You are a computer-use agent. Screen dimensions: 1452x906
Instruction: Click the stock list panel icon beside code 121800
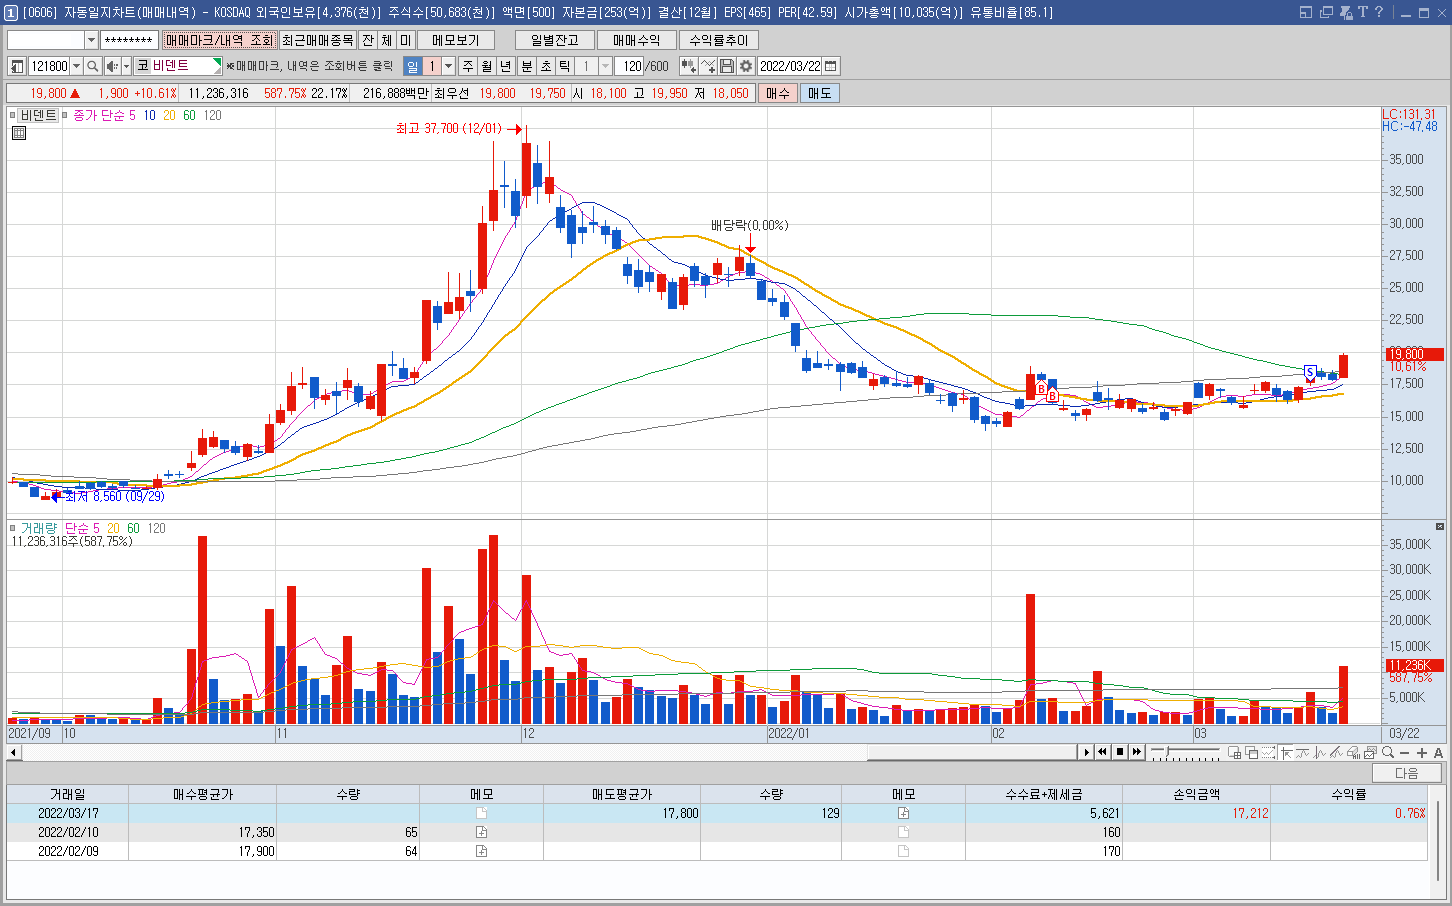17,66
